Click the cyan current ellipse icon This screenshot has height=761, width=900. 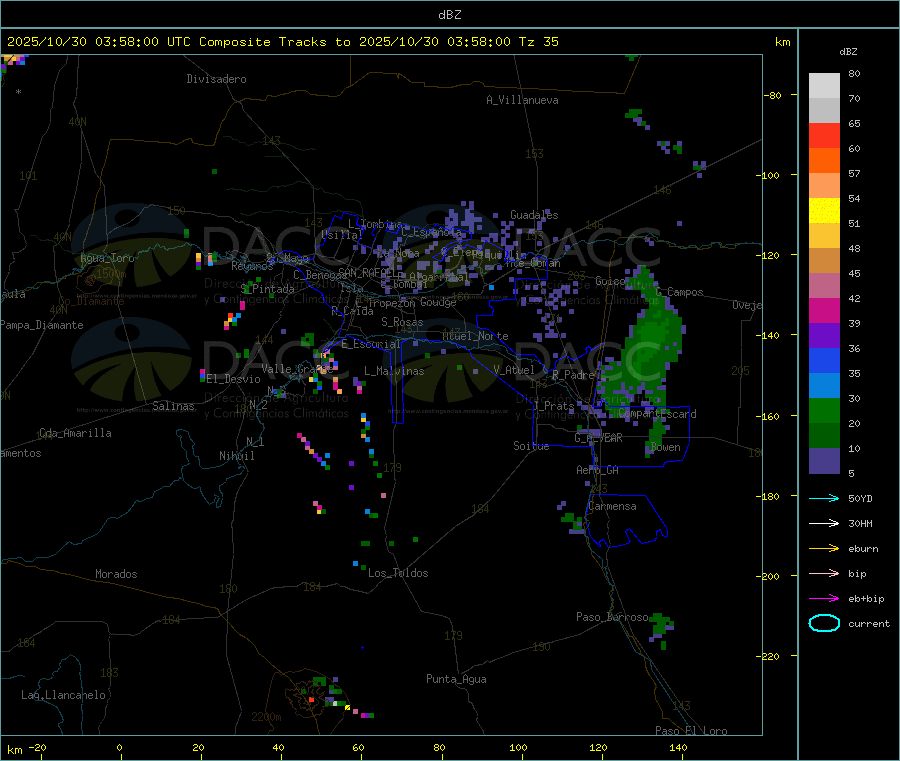click(823, 623)
